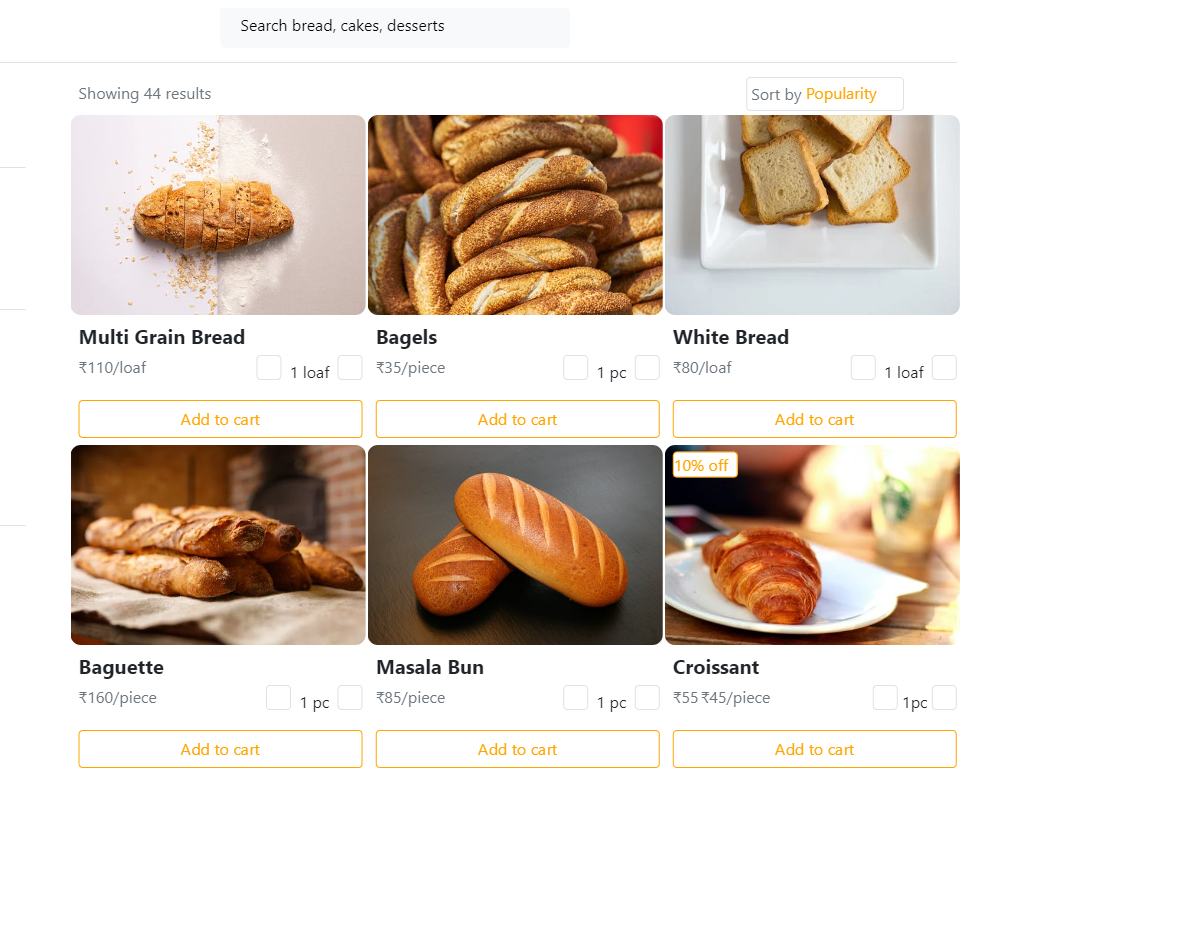1200x952 pixels.
Task: Add Multi Grain Bread to cart
Action: click(220, 419)
